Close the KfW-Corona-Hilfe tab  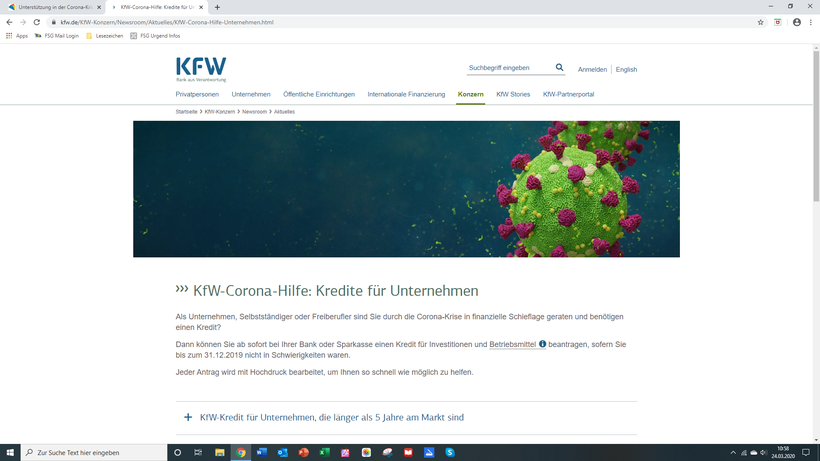201,7
